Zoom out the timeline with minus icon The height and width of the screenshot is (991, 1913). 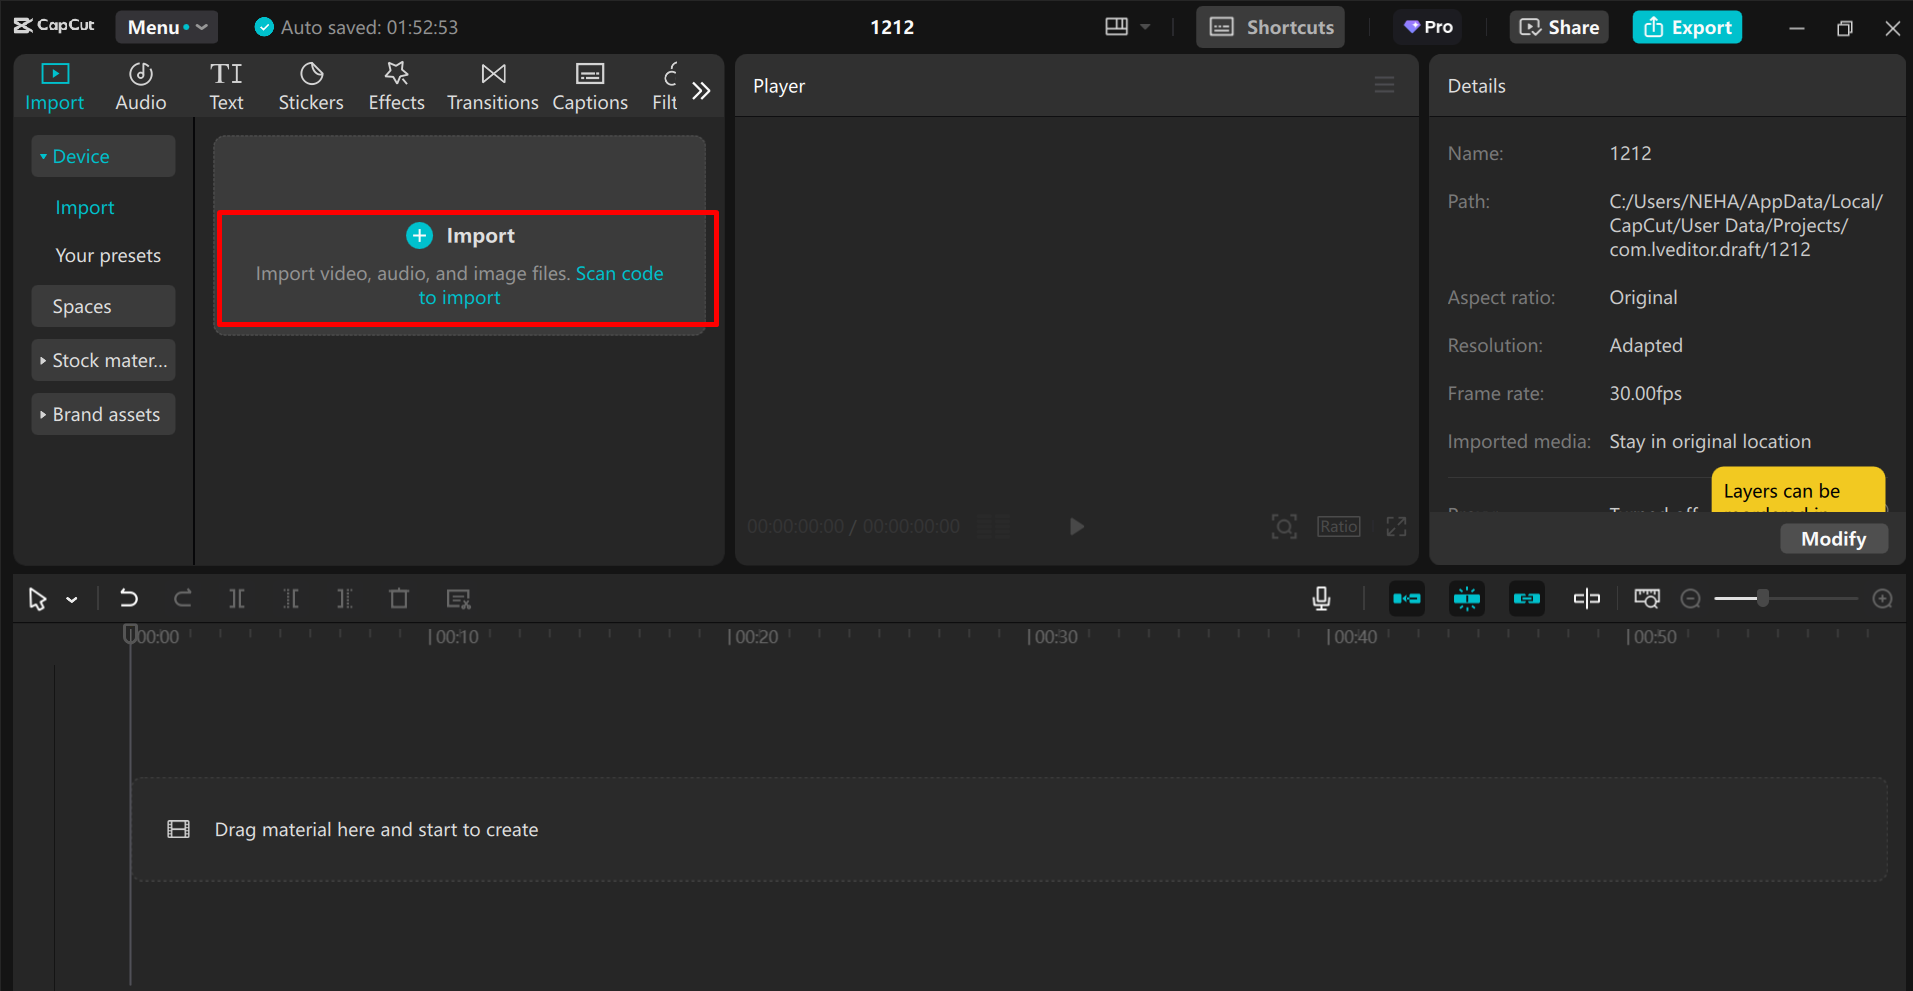tap(1691, 599)
